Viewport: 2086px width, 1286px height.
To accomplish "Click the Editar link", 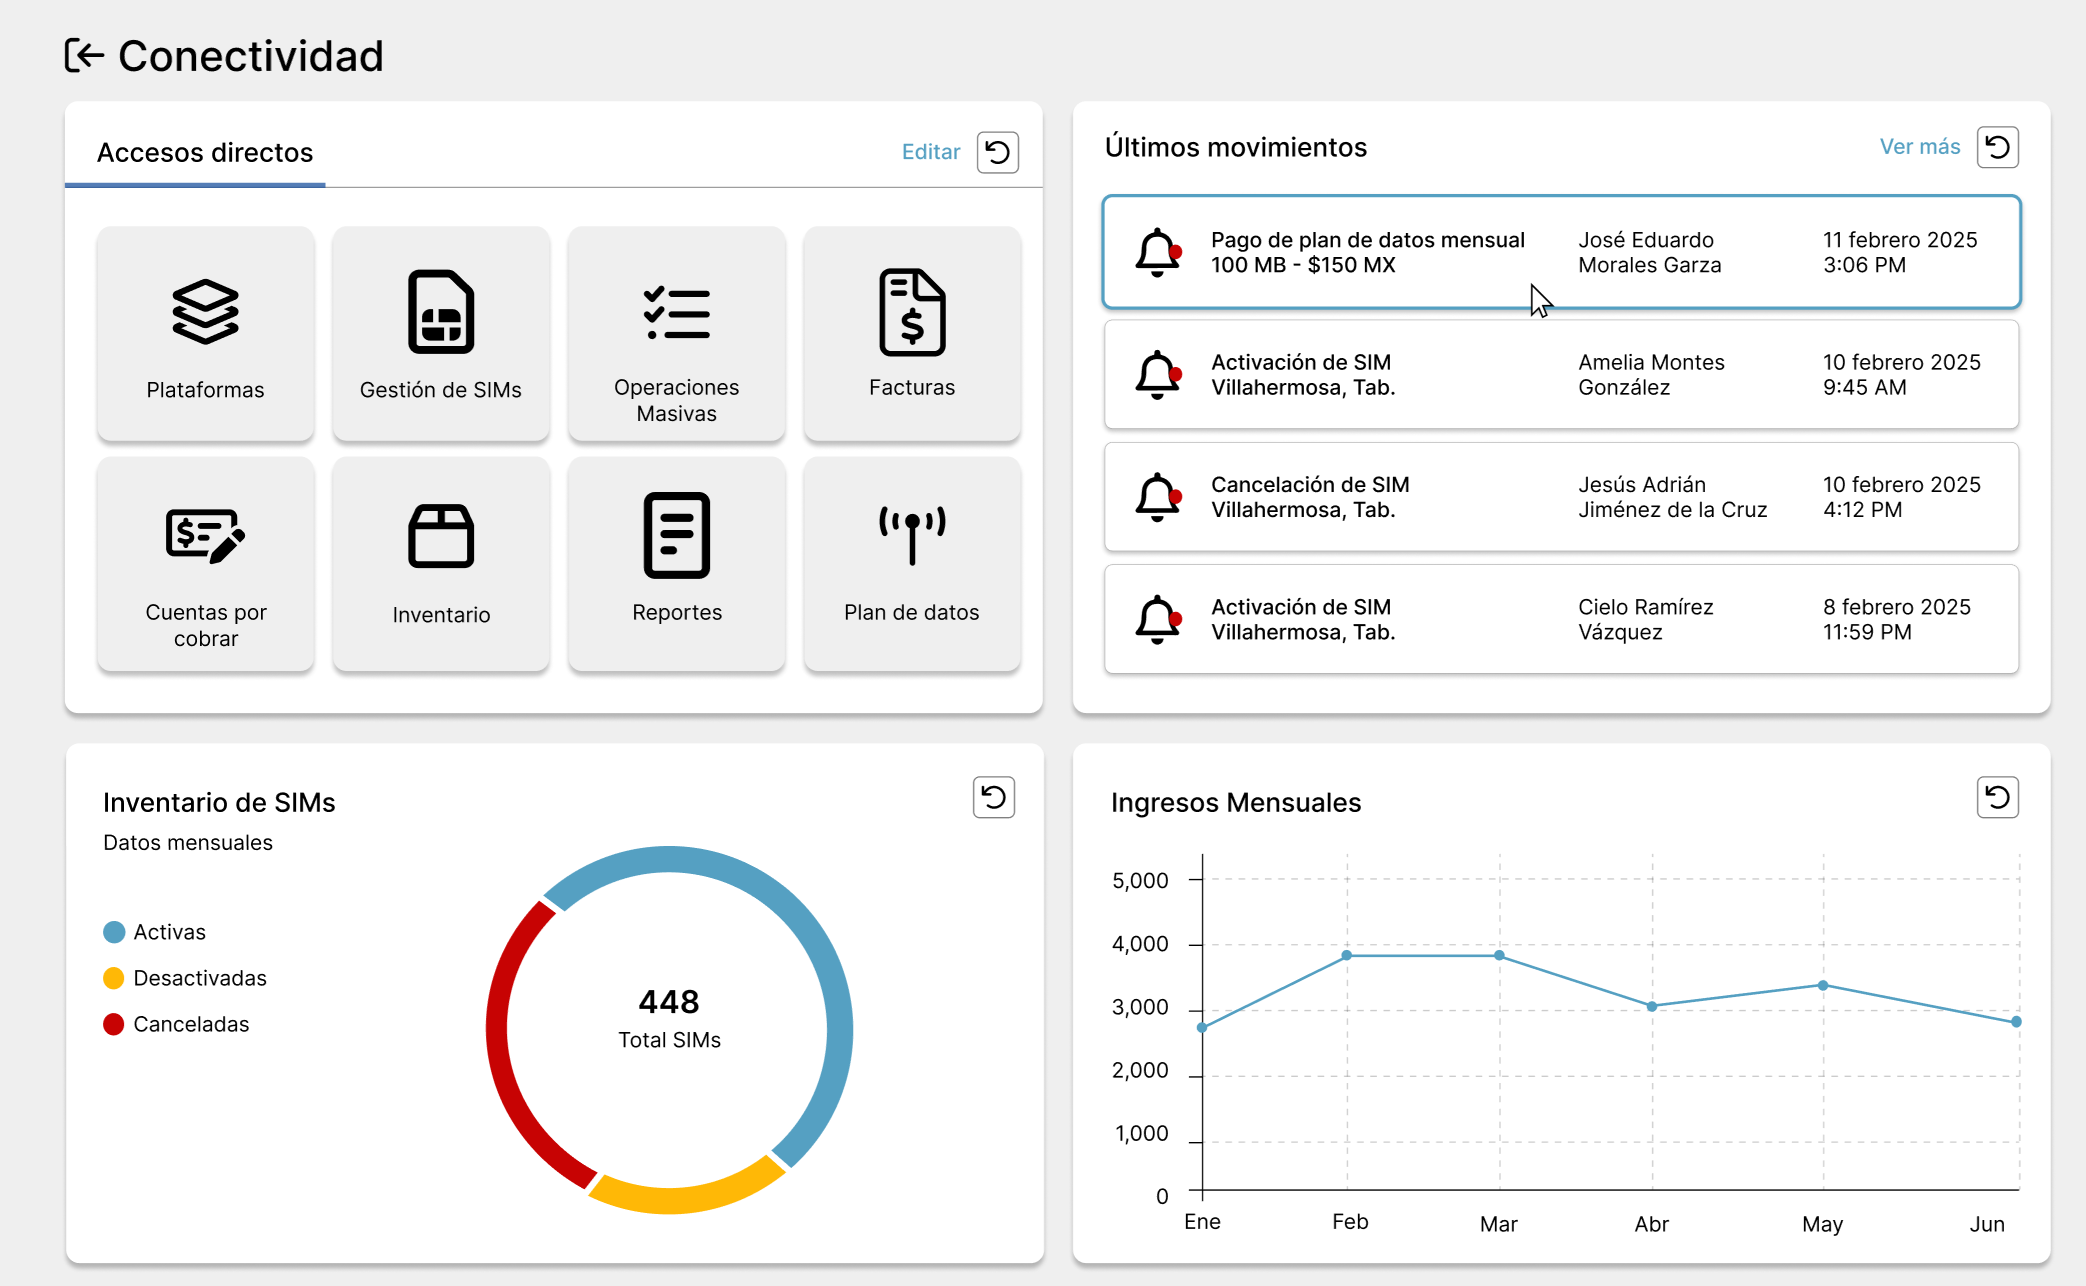I will [930, 152].
